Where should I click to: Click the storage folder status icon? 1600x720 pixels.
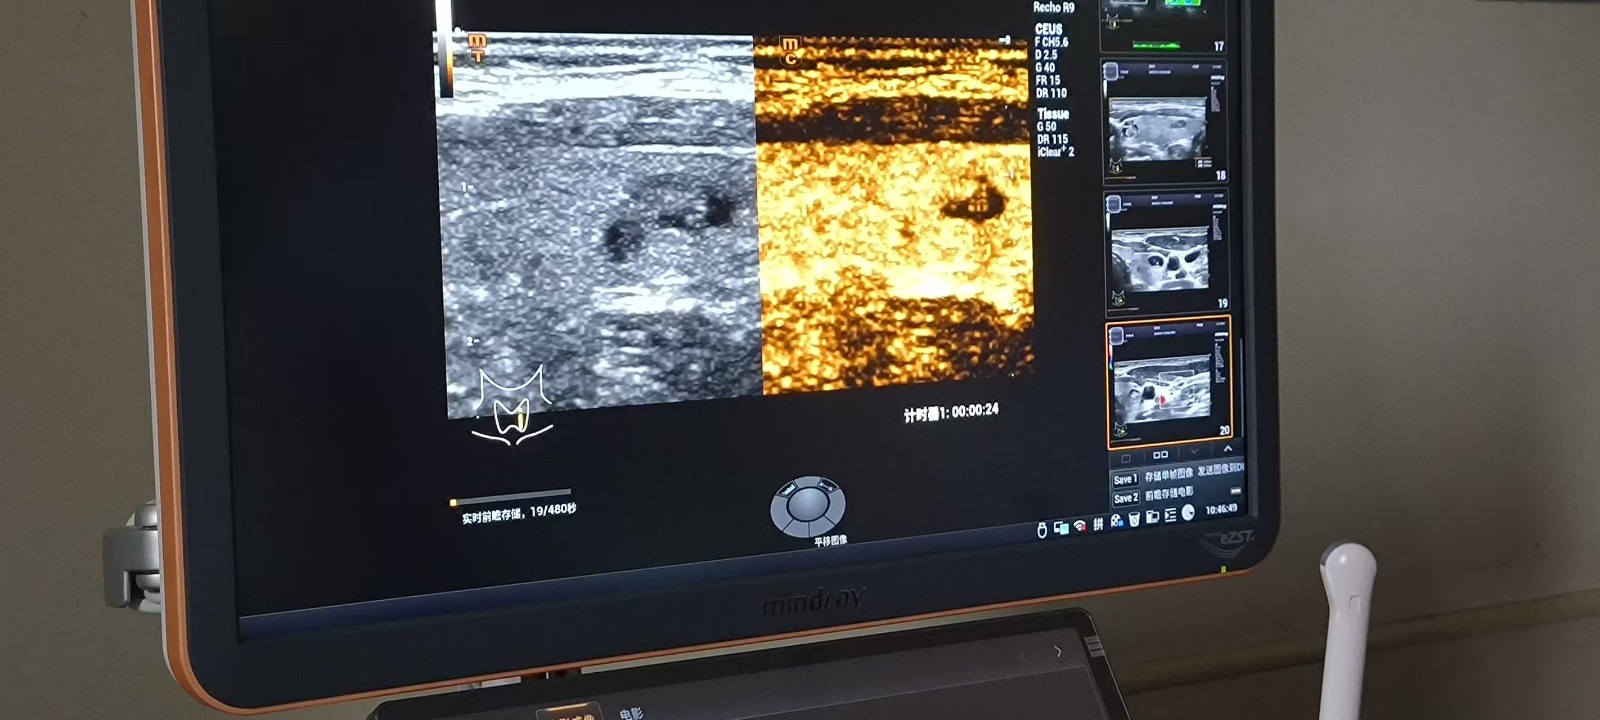coord(1152,516)
